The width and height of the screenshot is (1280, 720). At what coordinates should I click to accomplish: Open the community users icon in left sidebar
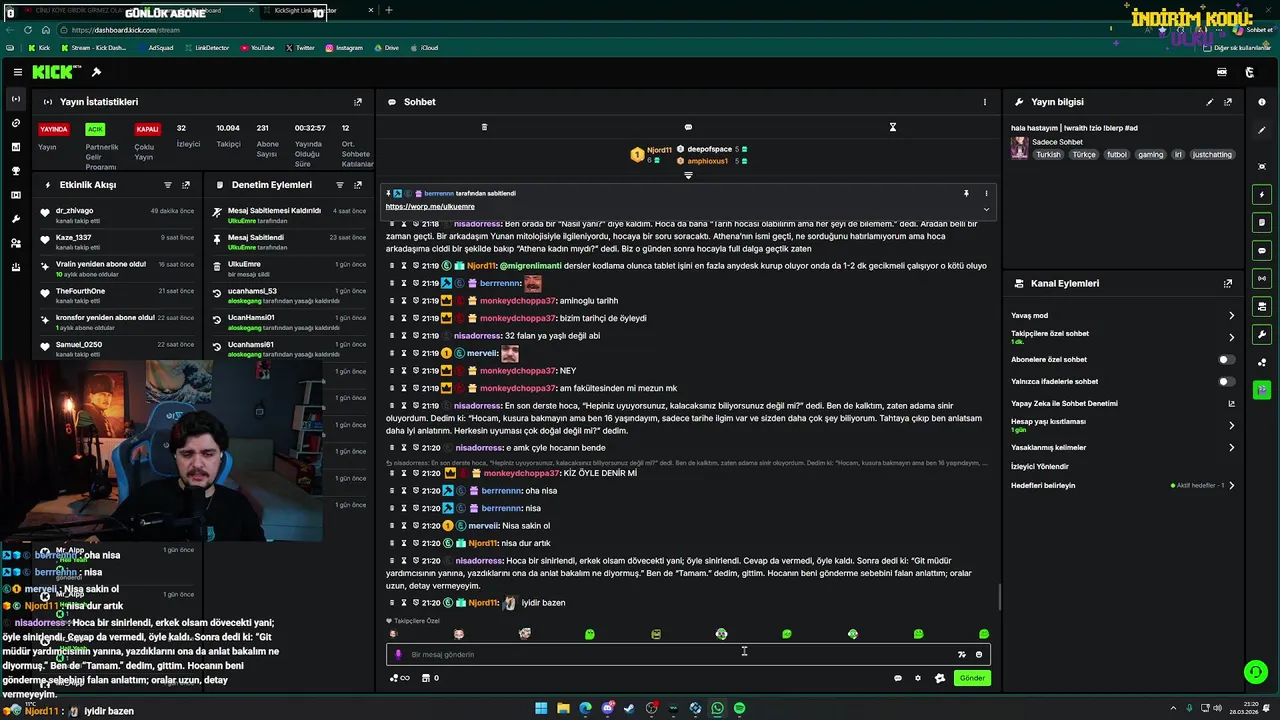(15, 243)
